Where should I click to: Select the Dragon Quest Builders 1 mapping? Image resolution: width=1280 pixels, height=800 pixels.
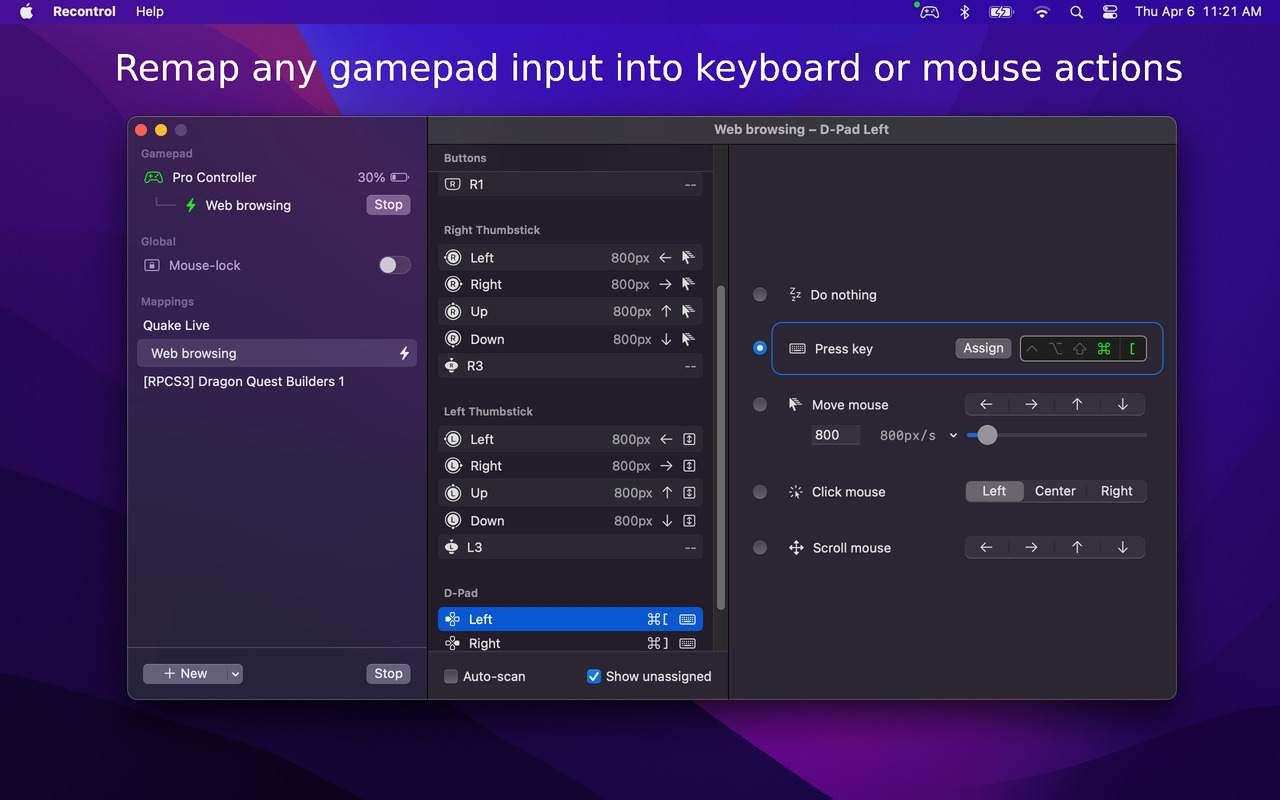click(277, 381)
